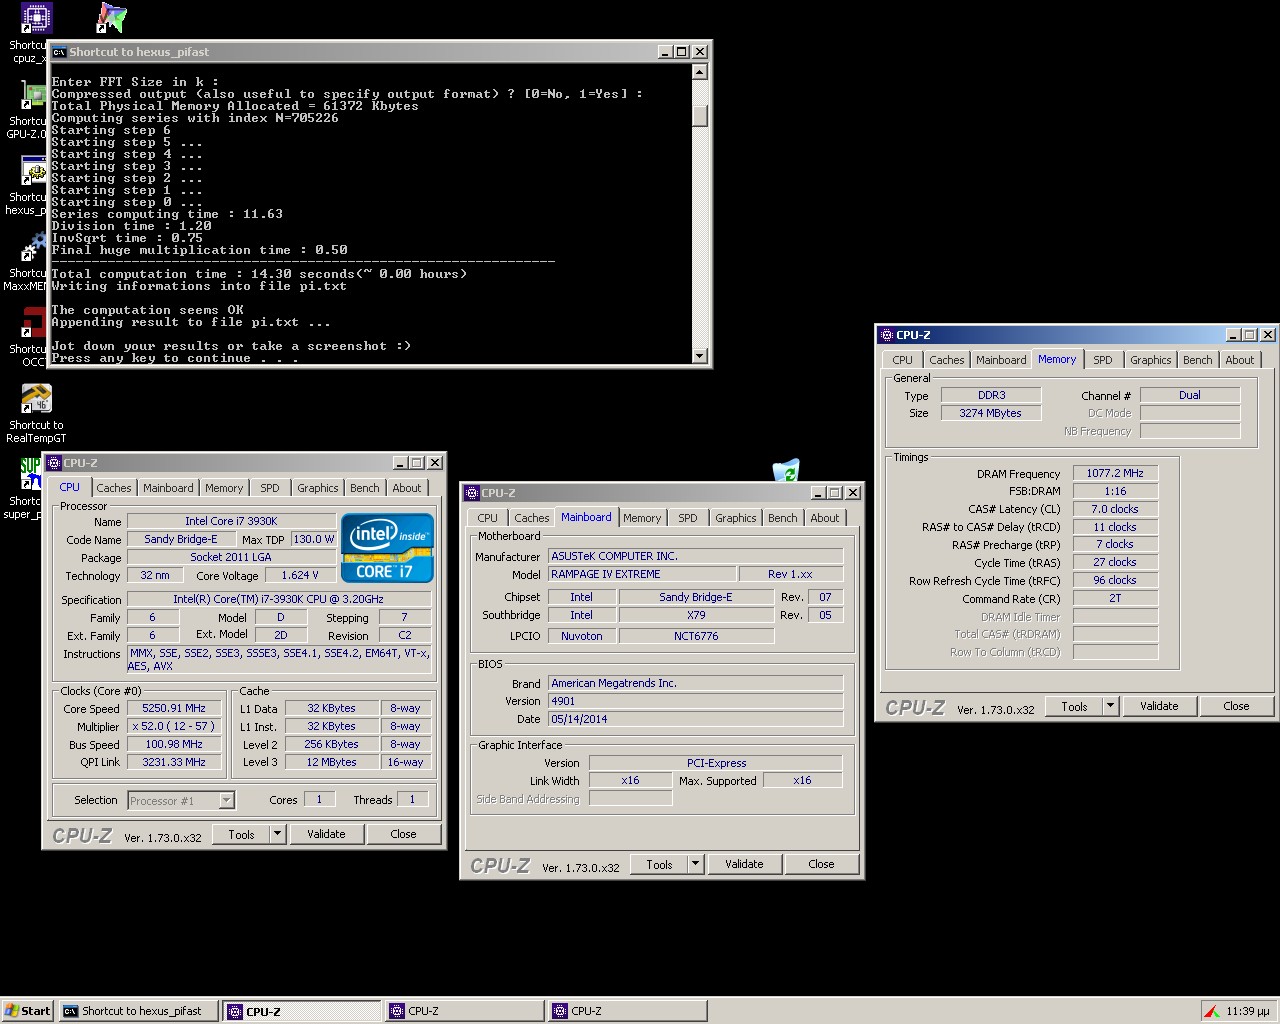This screenshot has height=1024, width=1280.
Task: Open the SPD tab in the CPU window
Action: point(270,488)
